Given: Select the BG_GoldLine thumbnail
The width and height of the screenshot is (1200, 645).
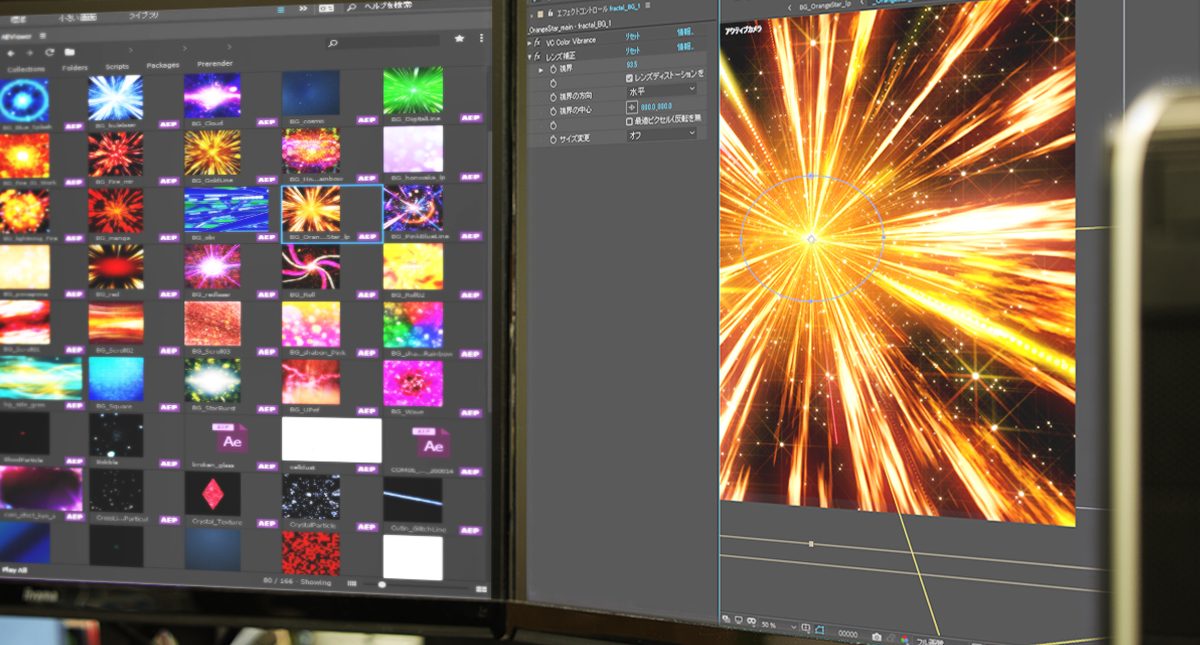Looking at the screenshot, I should point(212,152).
